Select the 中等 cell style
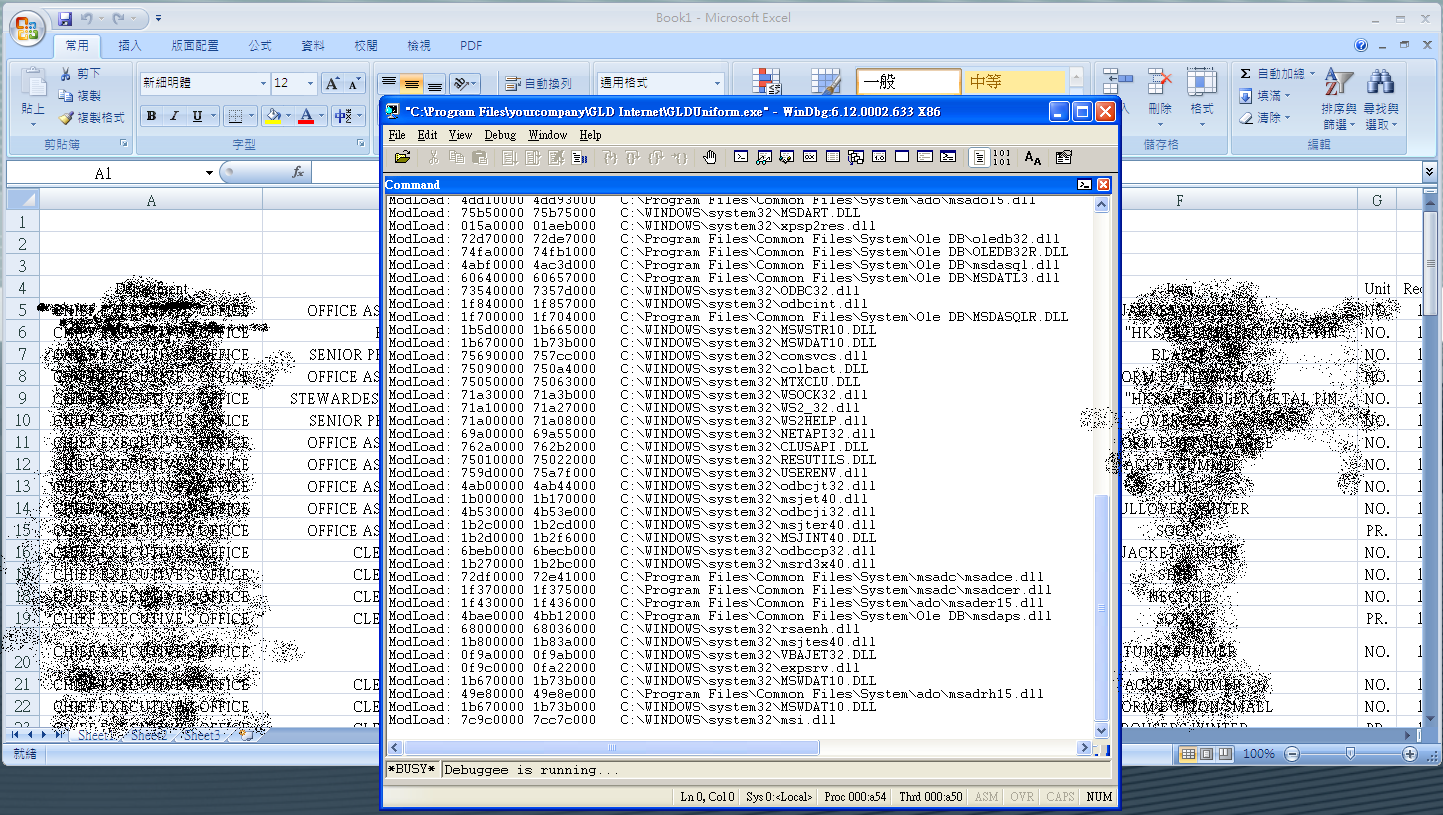Screen dimensions: 1443x815 (1014, 82)
